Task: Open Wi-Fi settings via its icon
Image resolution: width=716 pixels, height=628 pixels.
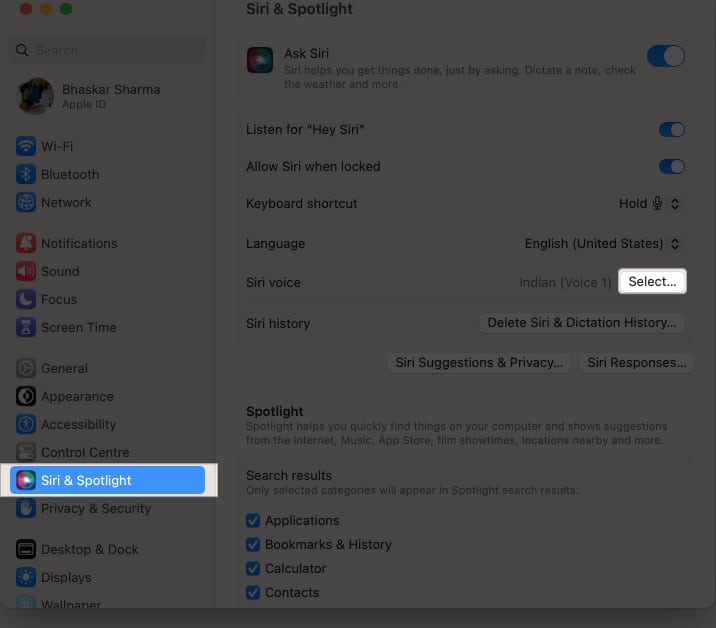Action: 26,146
